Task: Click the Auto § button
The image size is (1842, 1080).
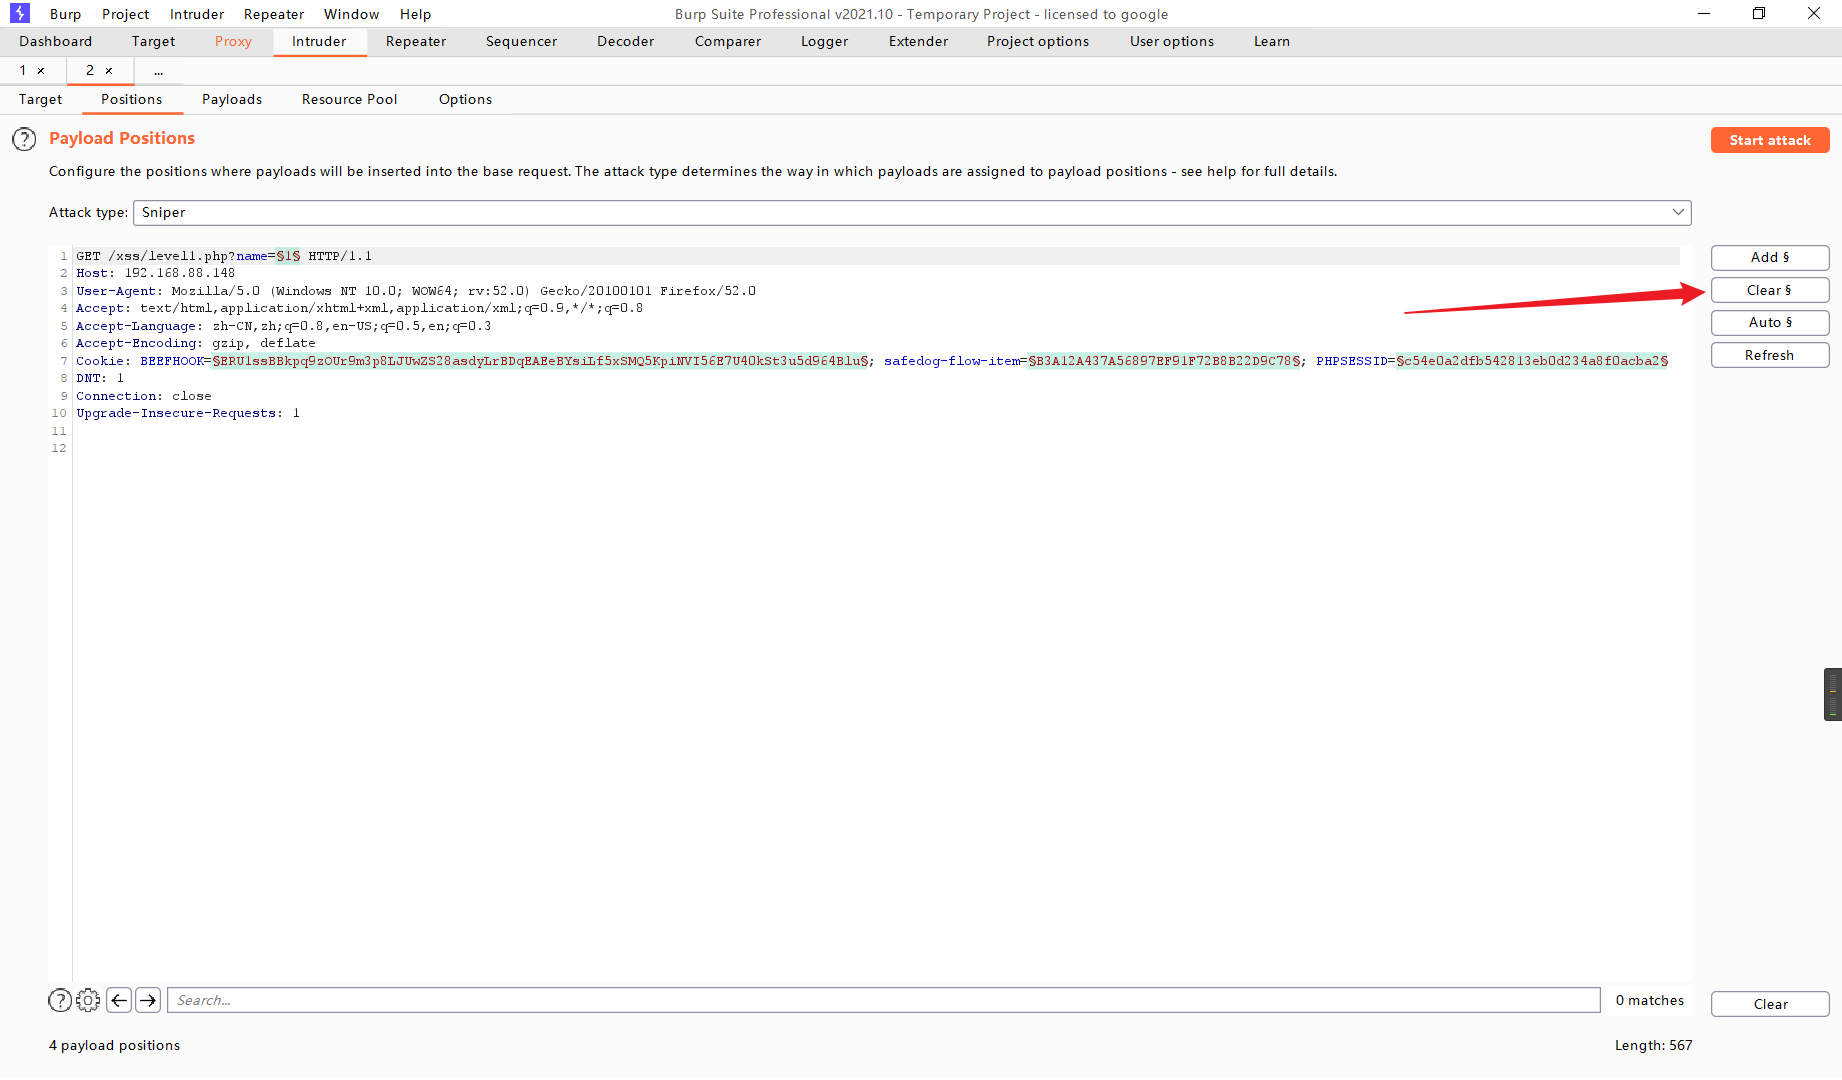Action: point(1770,322)
